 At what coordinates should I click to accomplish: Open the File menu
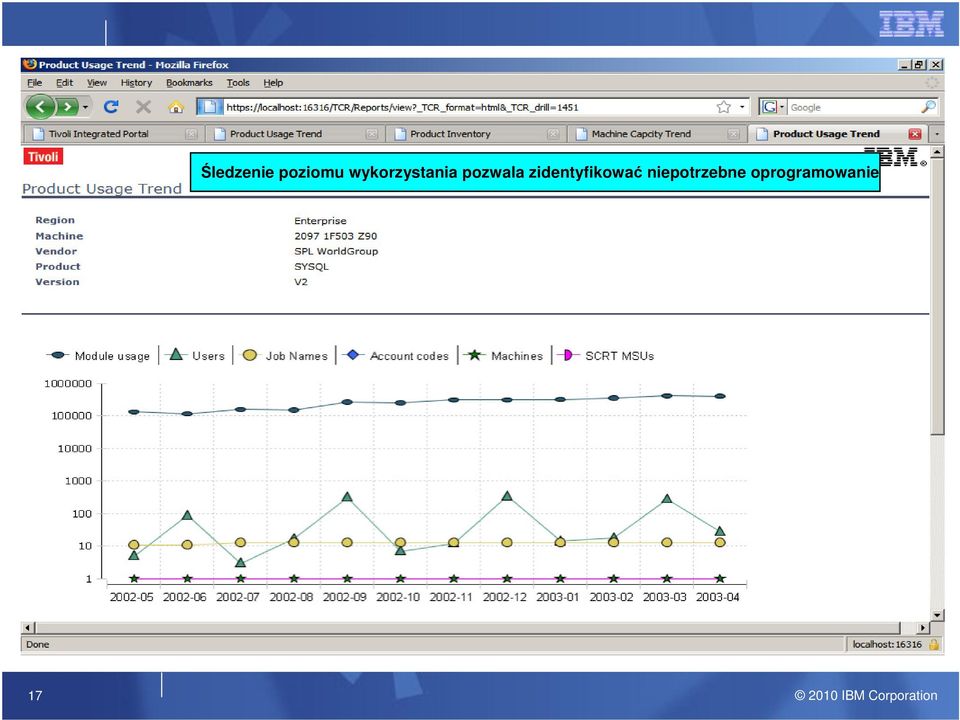(x=35, y=83)
